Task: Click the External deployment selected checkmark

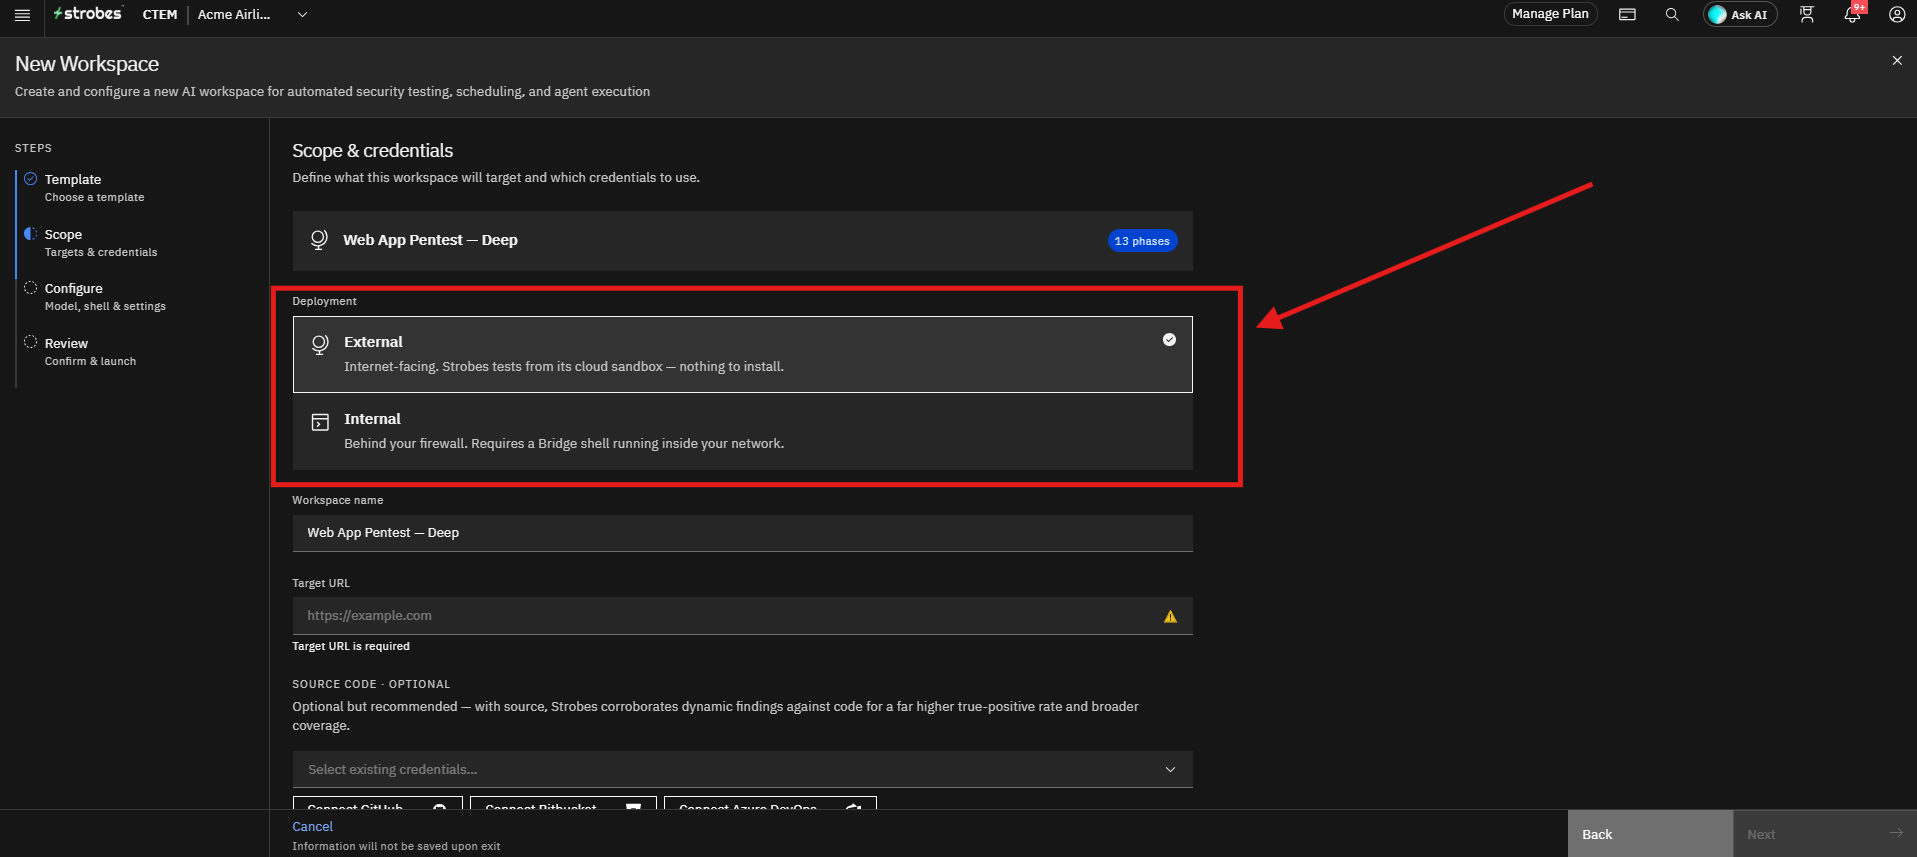Action: (1169, 340)
